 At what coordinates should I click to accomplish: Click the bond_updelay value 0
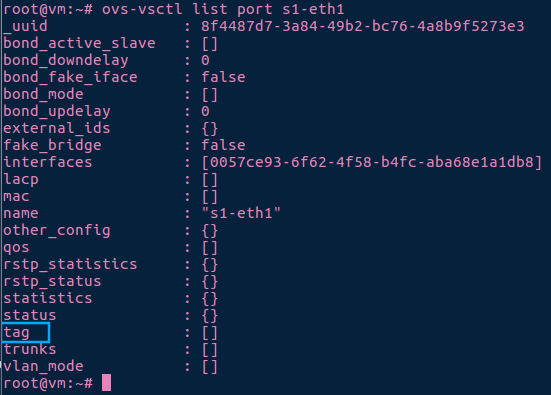pos(206,111)
